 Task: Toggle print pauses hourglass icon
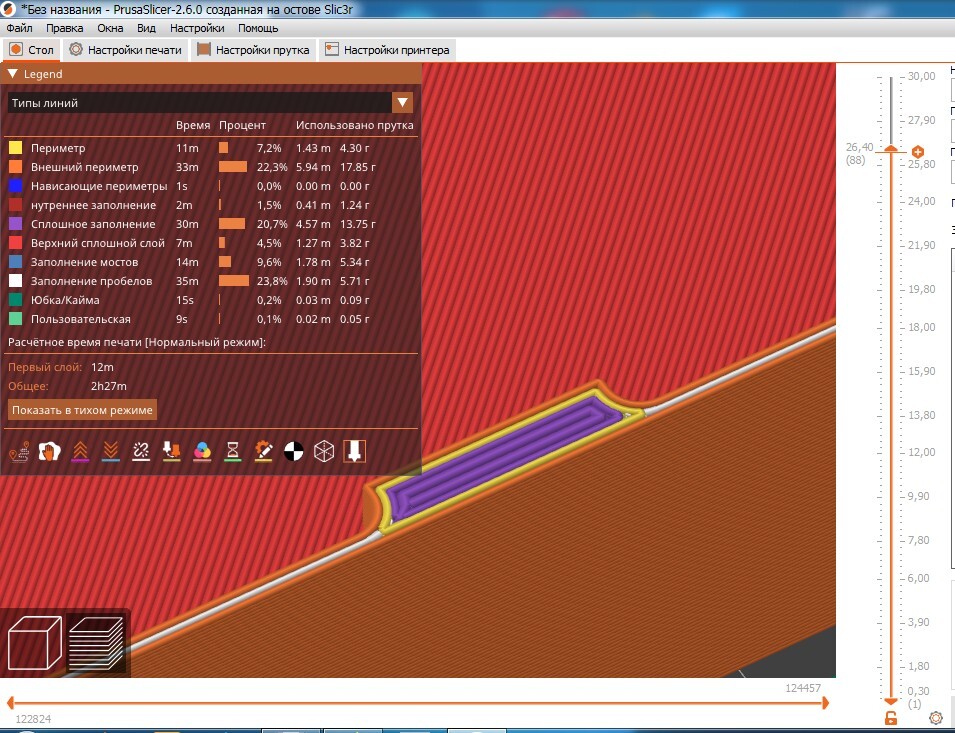(x=233, y=452)
